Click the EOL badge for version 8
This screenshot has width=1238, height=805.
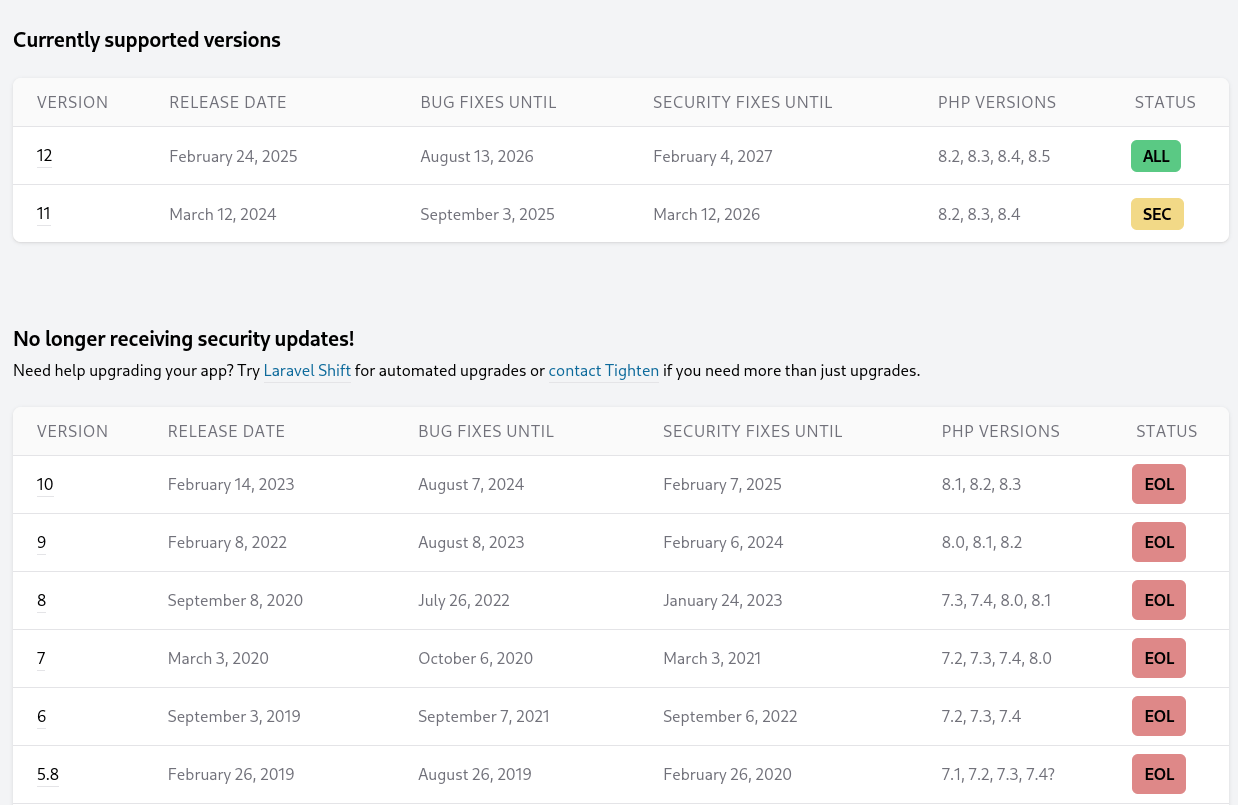1158,601
